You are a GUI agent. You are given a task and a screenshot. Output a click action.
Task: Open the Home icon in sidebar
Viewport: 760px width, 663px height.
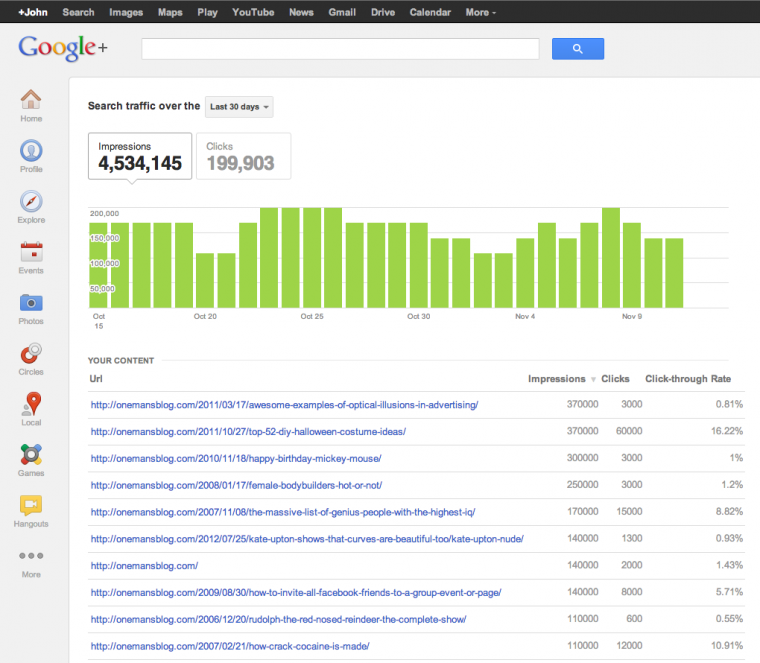pos(31,99)
